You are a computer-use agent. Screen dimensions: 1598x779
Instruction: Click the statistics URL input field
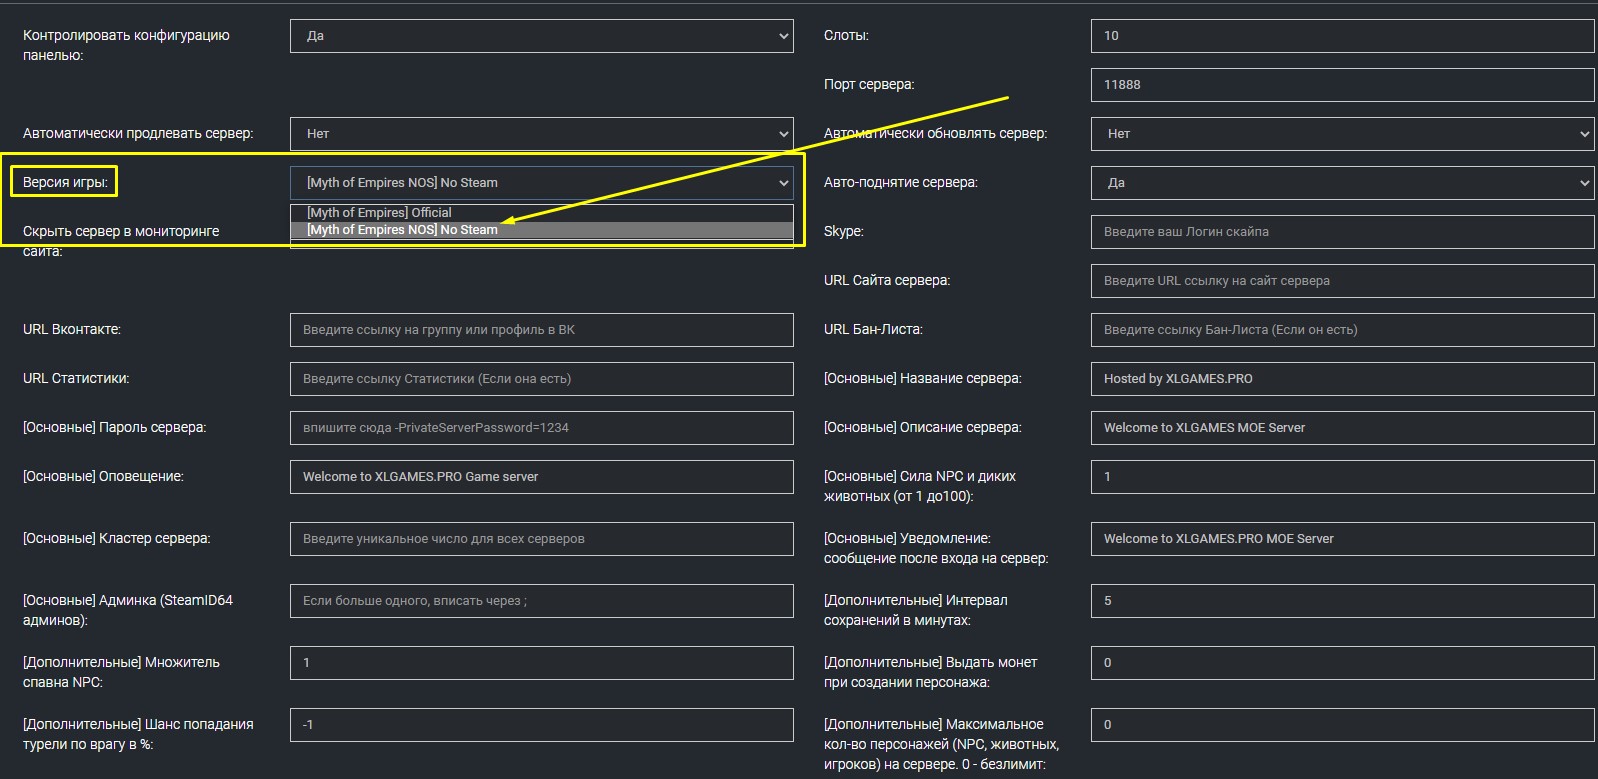click(x=541, y=379)
